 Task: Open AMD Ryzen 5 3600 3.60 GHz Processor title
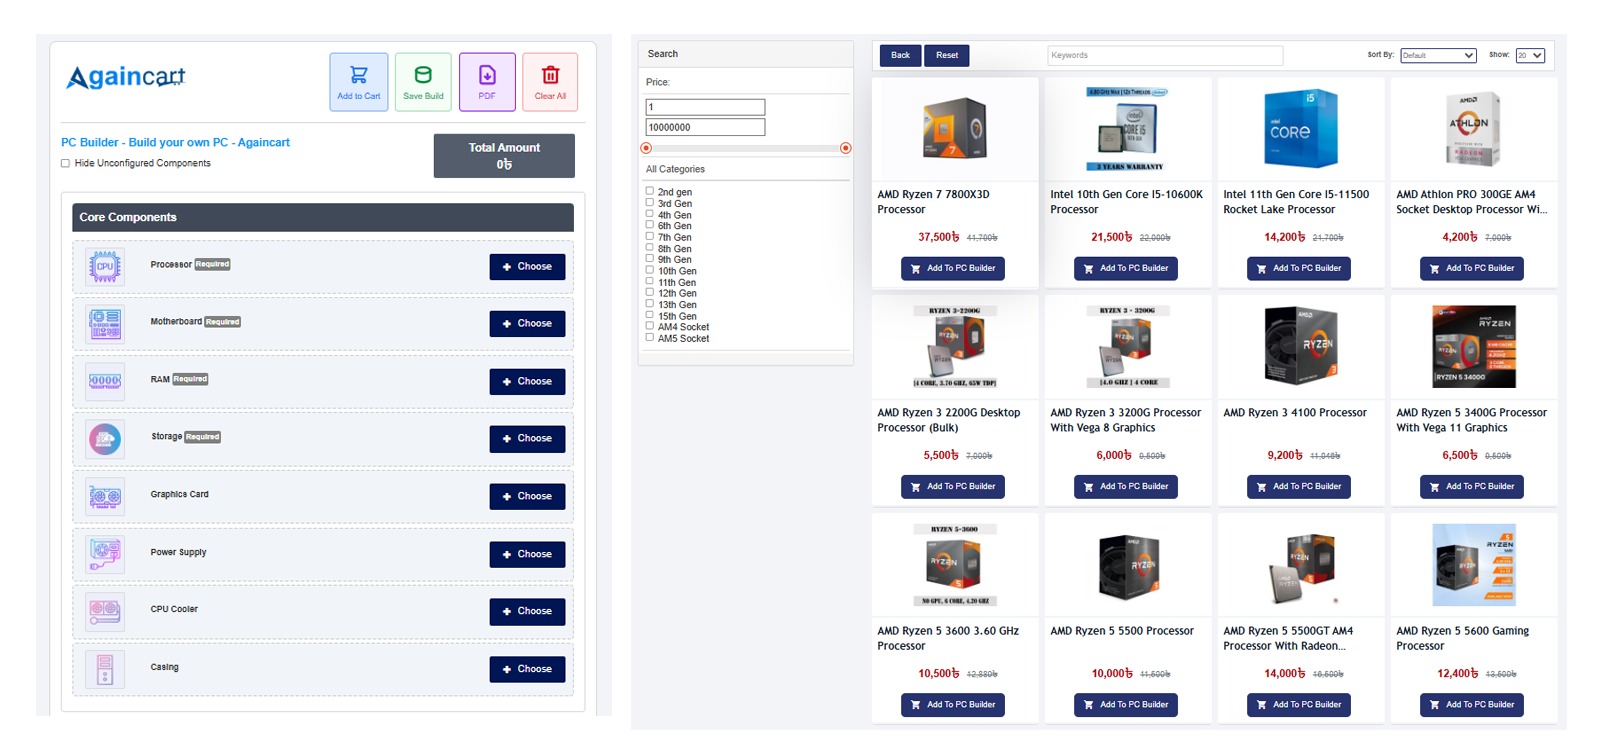pyautogui.click(x=948, y=638)
